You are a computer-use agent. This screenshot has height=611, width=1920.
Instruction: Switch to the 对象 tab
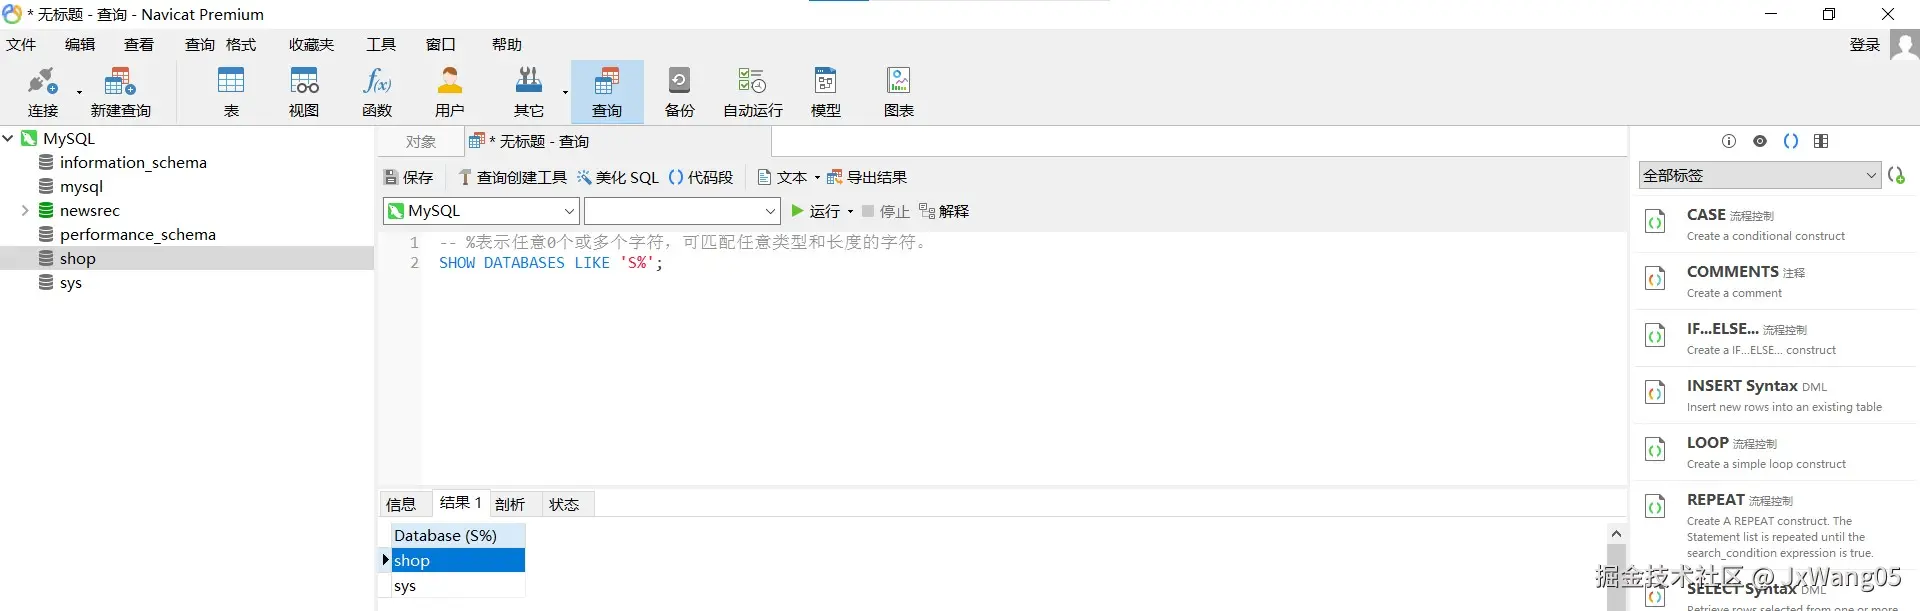tap(421, 142)
